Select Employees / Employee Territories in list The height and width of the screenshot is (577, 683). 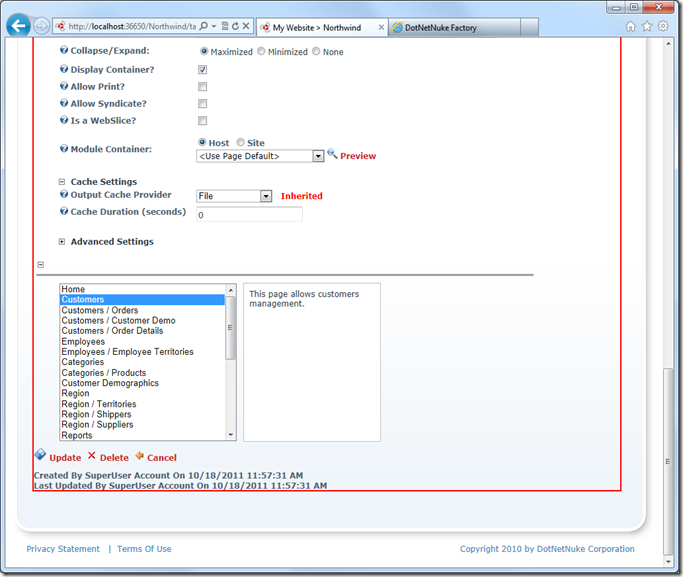(x=142, y=352)
